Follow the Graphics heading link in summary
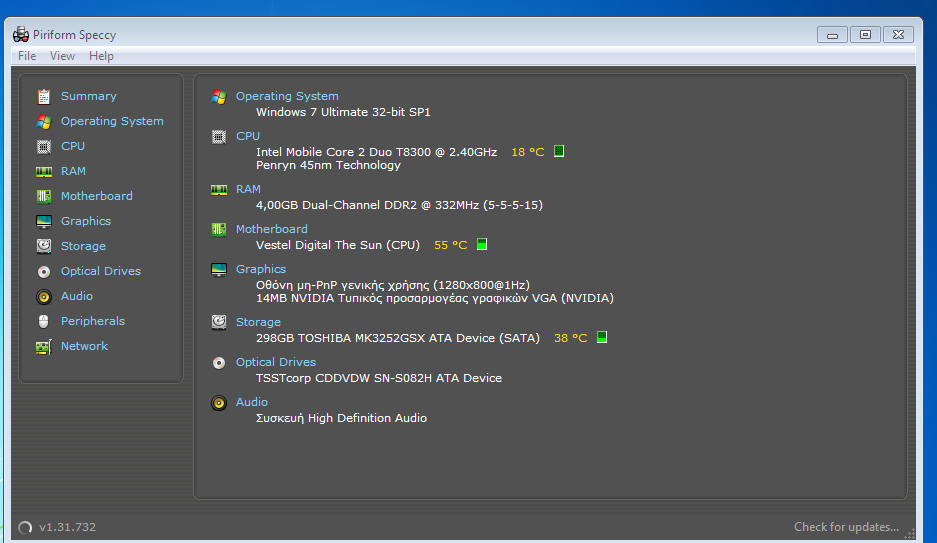The image size is (937, 543). pyautogui.click(x=261, y=269)
